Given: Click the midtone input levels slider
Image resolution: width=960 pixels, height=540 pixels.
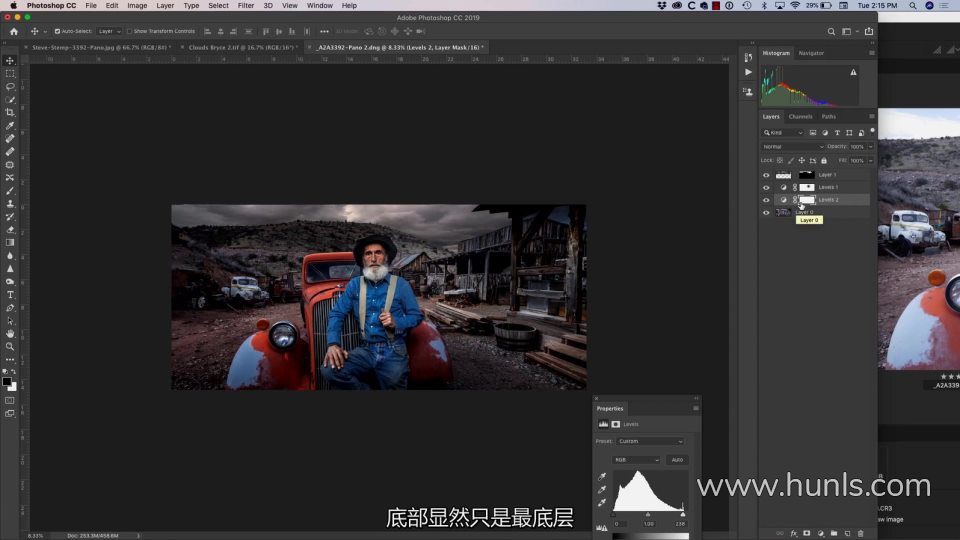Looking at the screenshot, I should coord(648,515).
